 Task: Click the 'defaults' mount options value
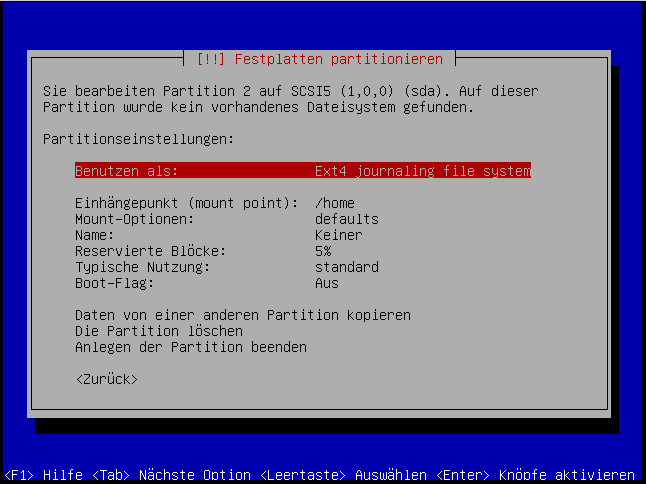[x=346, y=219]
